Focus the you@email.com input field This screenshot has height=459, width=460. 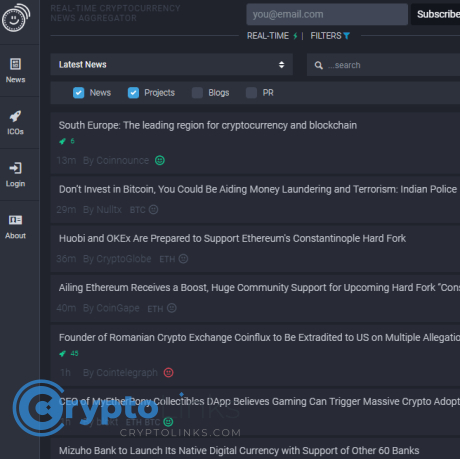[327, 14]
